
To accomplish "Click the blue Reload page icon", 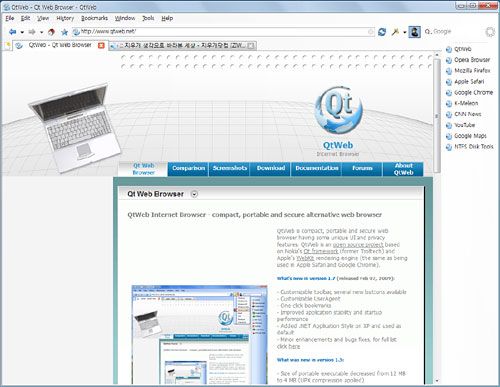I will coord(382,32).
